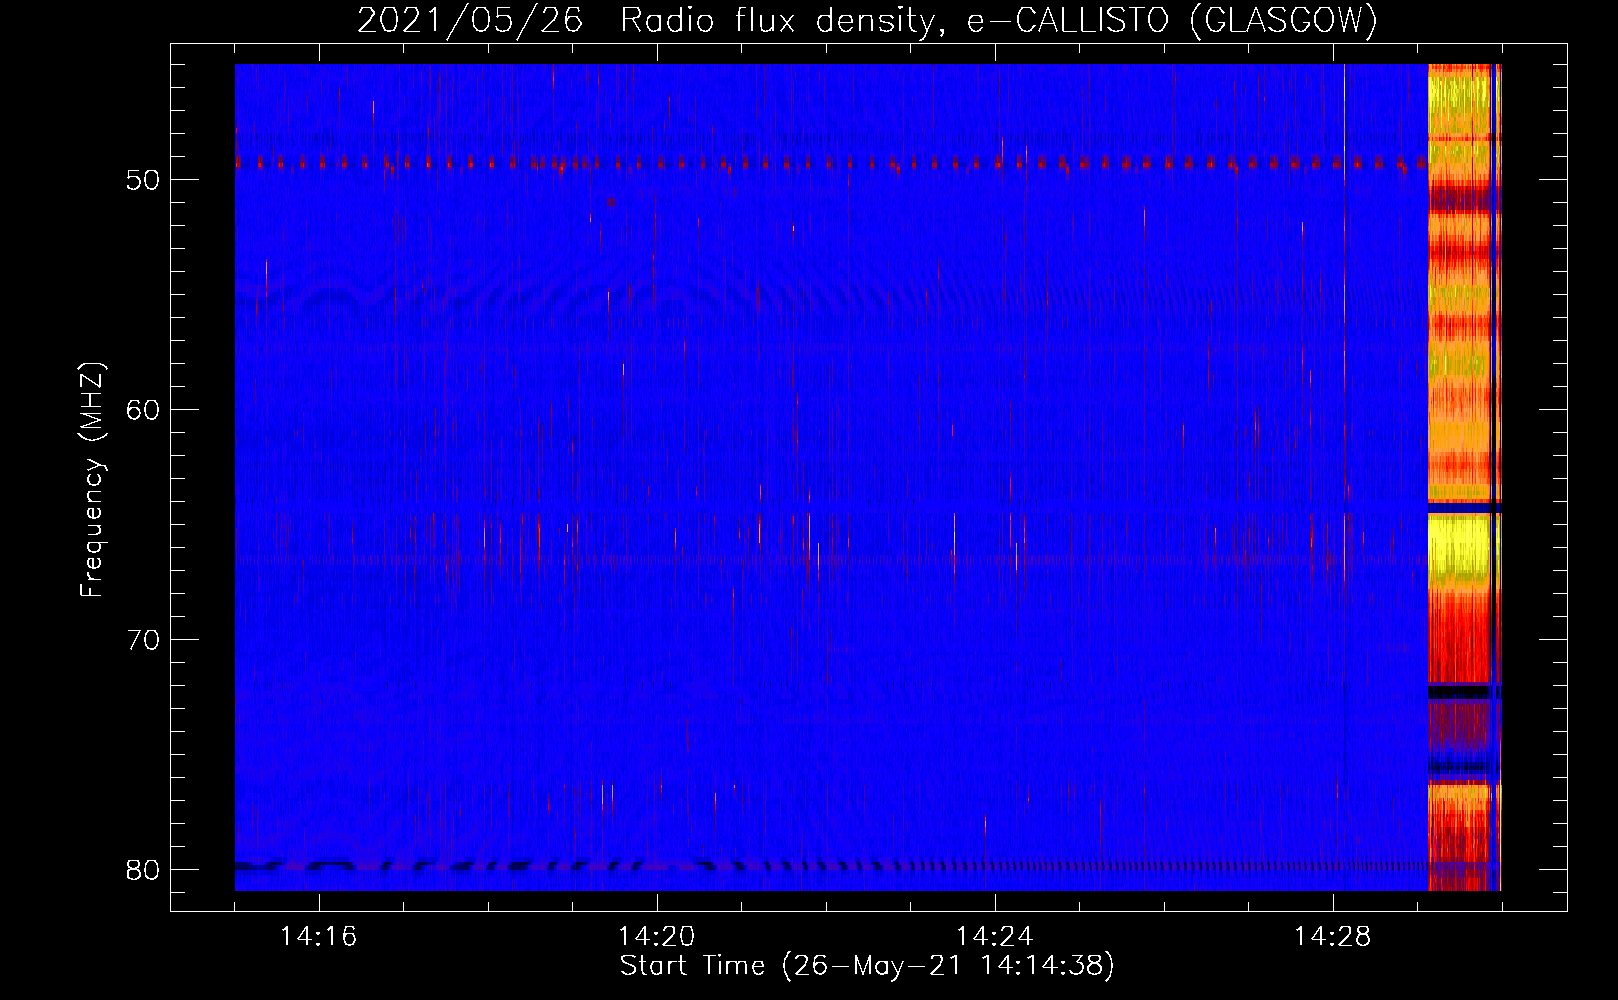
Task: Click the '14:20' time tick label
Action: pyautogui.click(x=656, y=937)
